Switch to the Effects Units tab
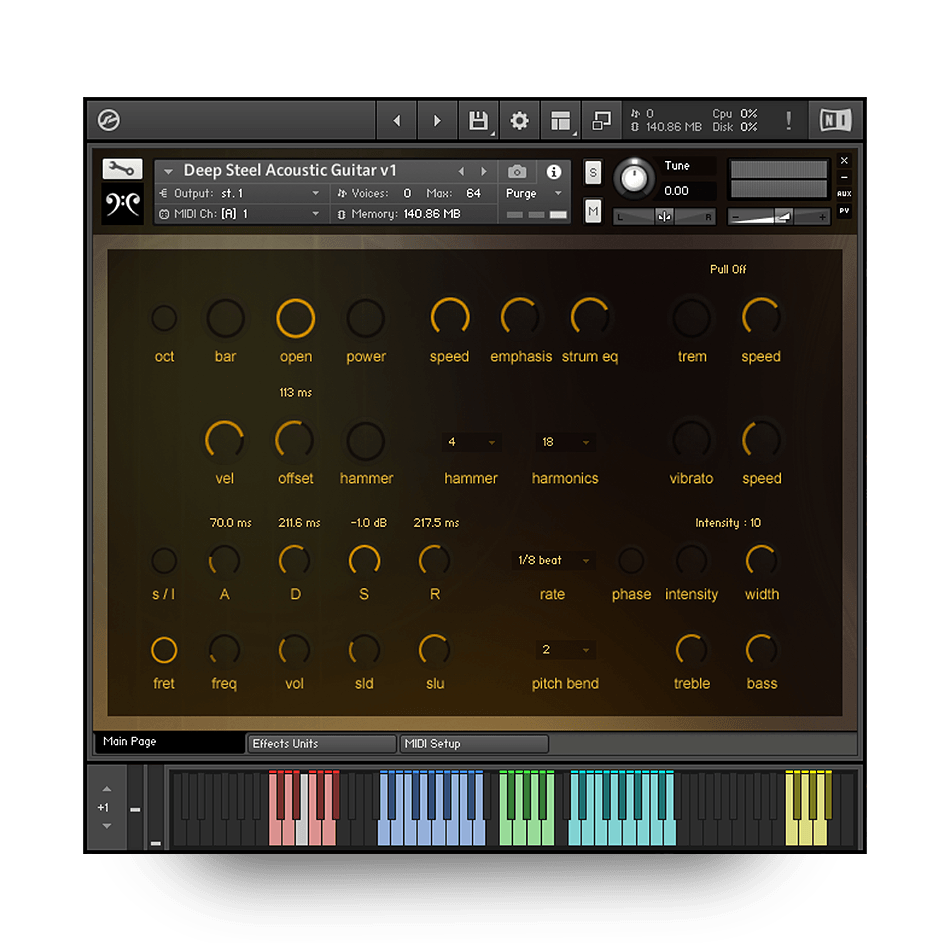The height and width of the screenshot is (950, 950). [x=322, y=743]
